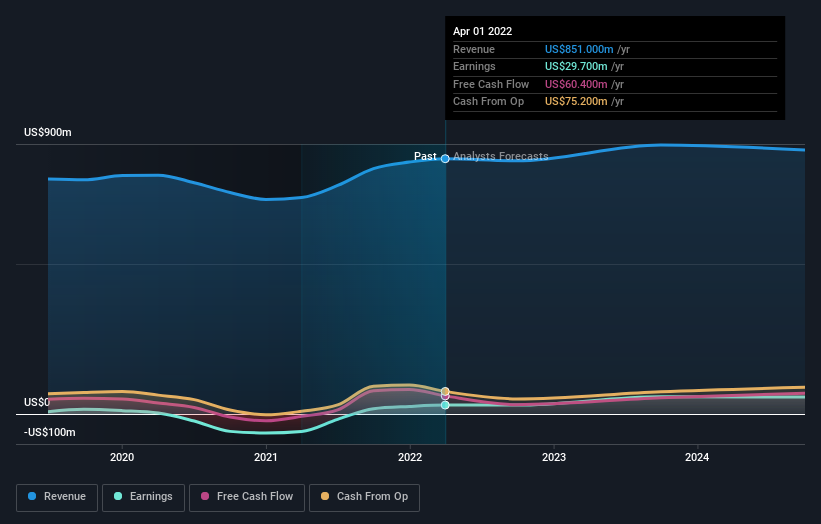Image resolution: width=821 pixels, height=524 pixels.
Task: Click the teal Earnings data point marker
Action: click(x=445, y=405)
